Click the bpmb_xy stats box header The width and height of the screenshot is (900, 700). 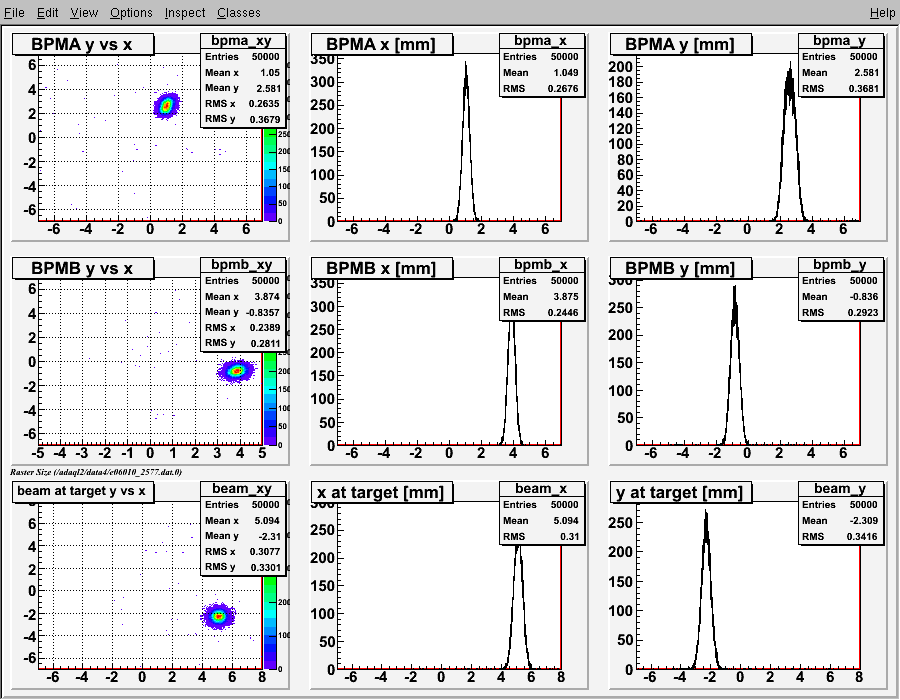click(x=243, y=265)
